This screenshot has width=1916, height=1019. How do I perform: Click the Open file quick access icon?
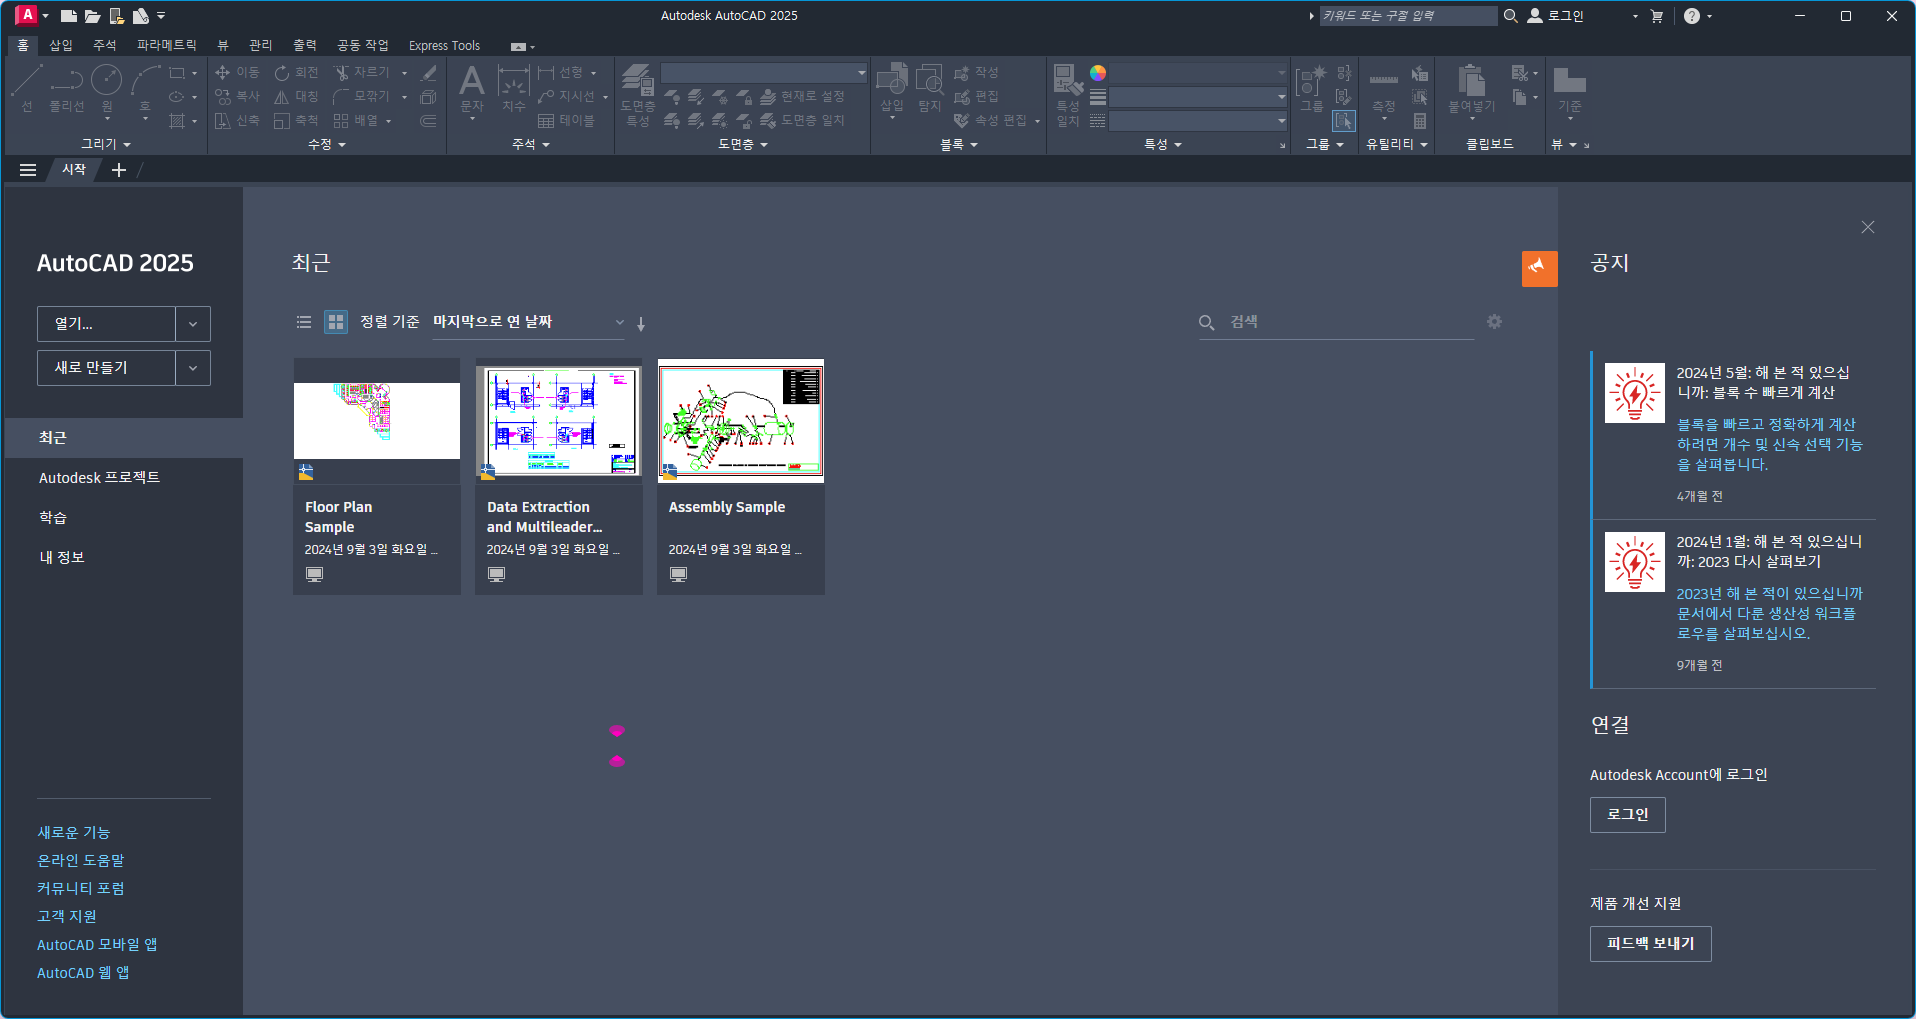(92, 16)
